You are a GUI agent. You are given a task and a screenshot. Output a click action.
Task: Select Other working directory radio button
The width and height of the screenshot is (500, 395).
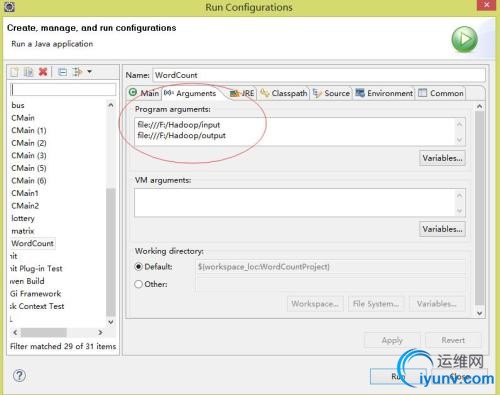coord(138,284)
